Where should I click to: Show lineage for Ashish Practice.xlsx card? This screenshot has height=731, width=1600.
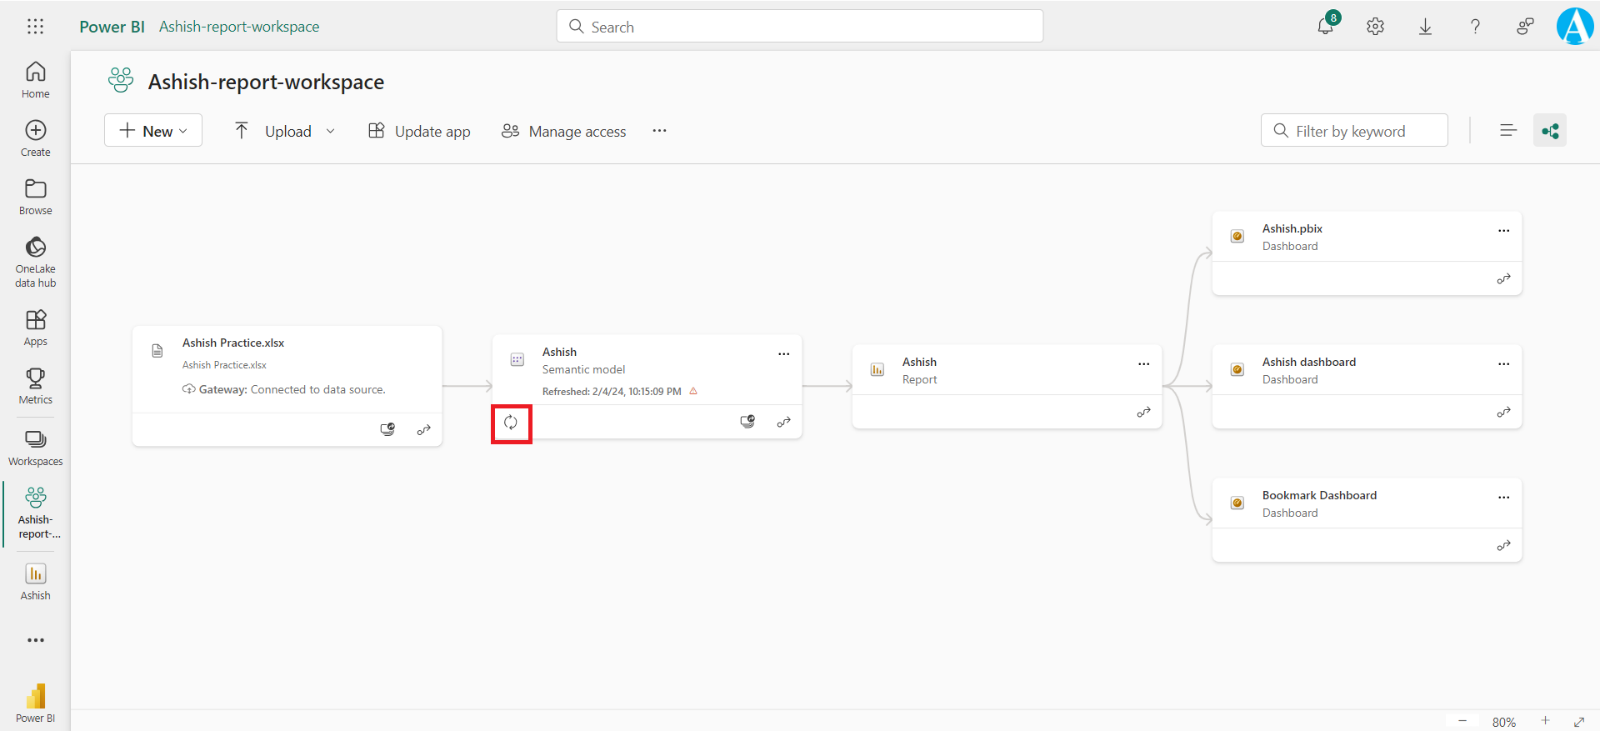click(424, 430)
